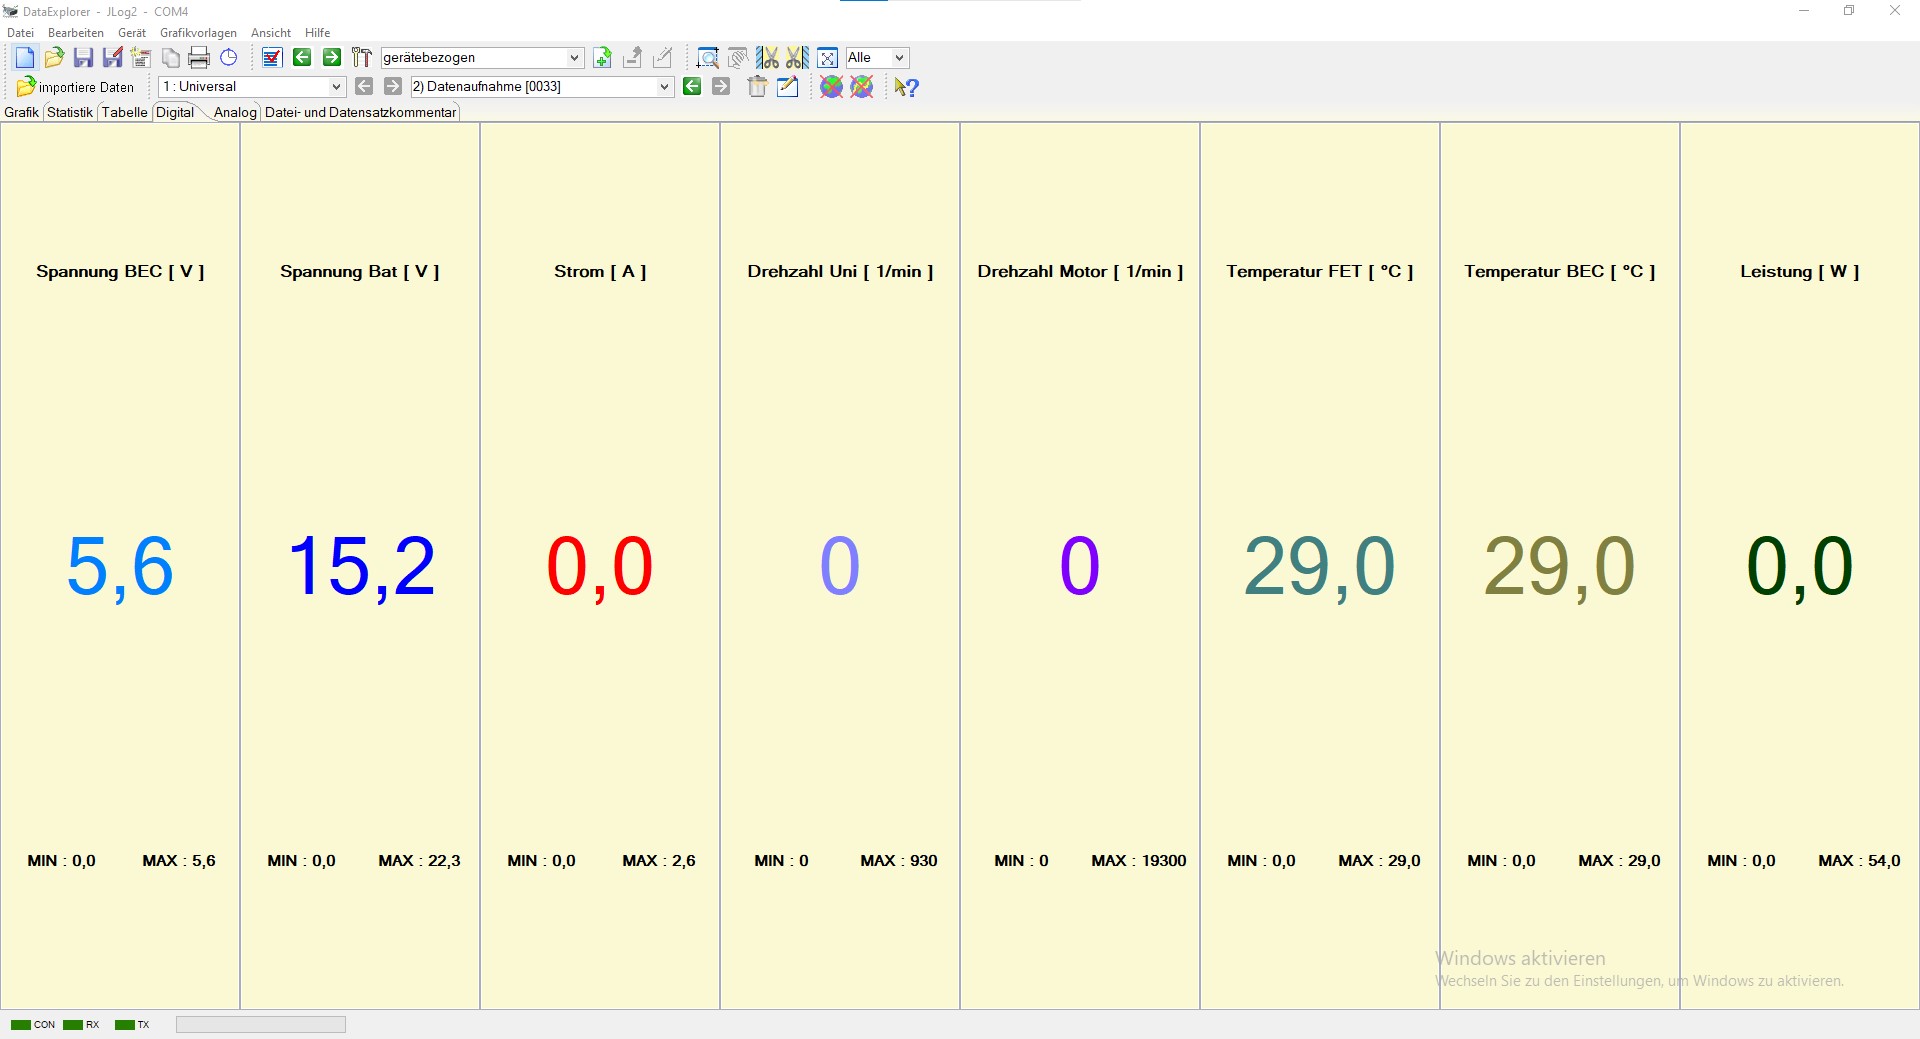Click the green previous record arrow
The height and width of the screenshot is (1039, 1920).
(x=691, y=87)
